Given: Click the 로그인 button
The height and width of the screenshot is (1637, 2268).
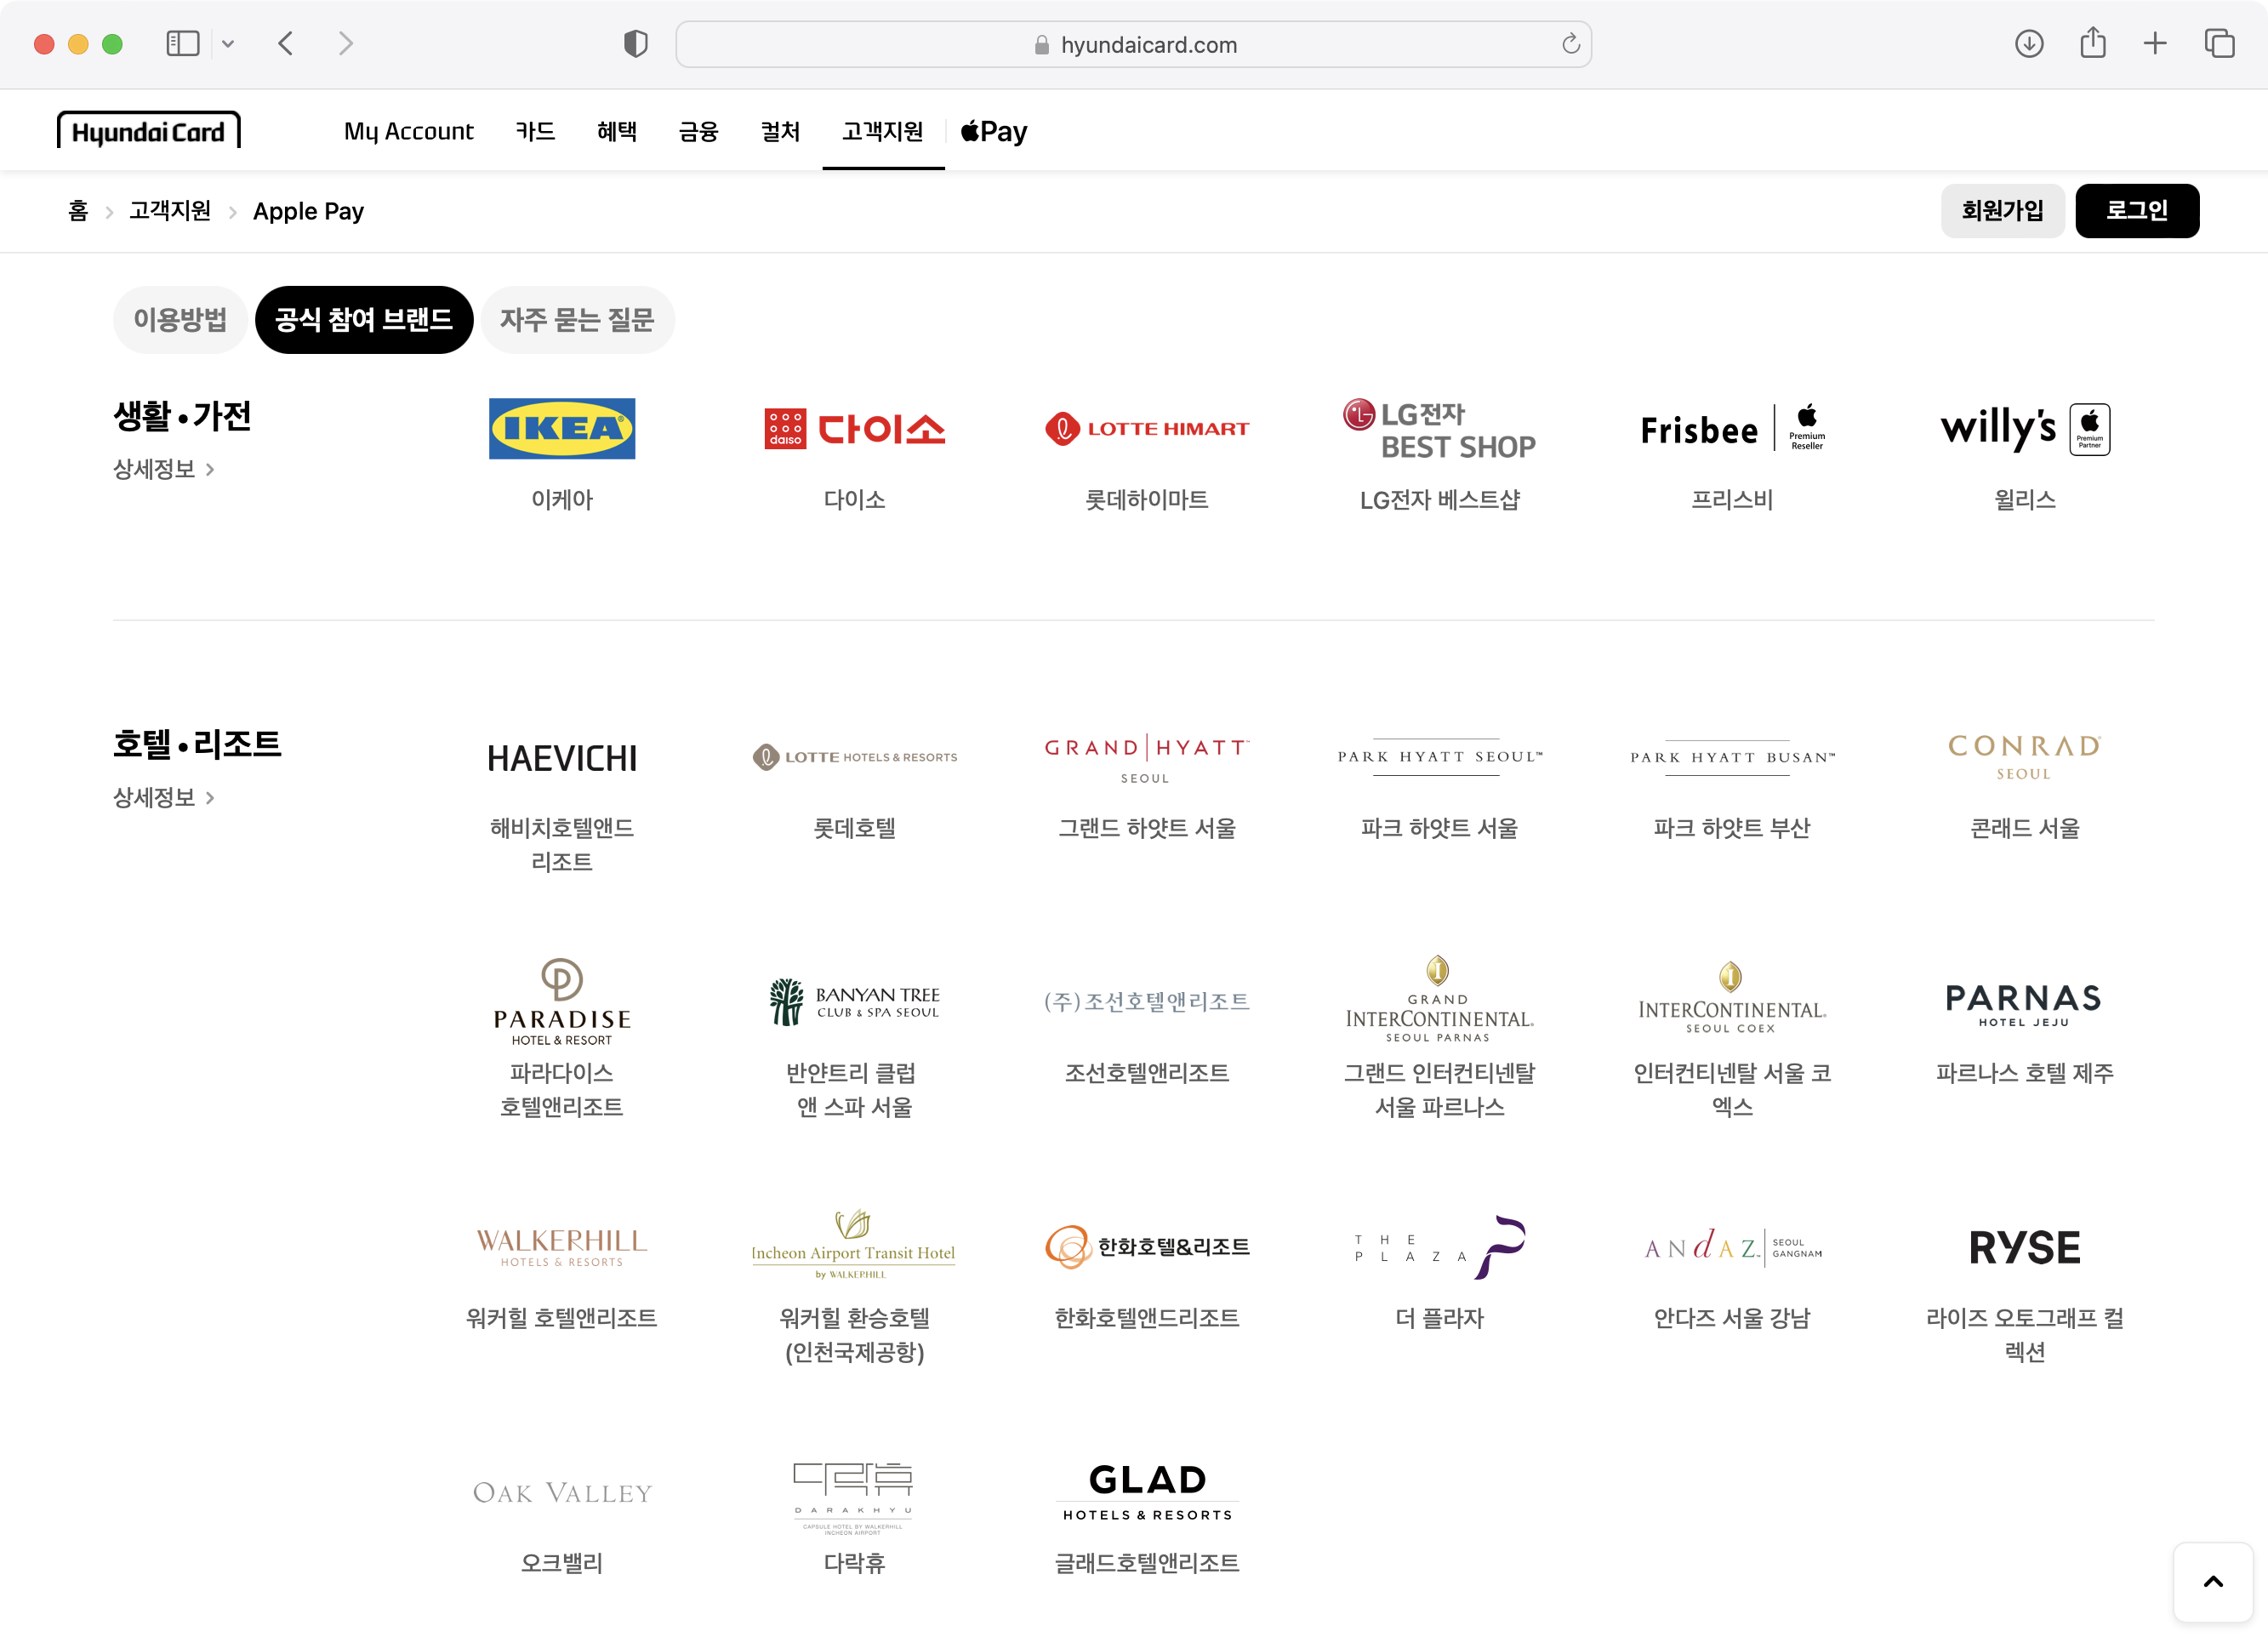Looking at the screenshot, I should [x=2137, y=211].
